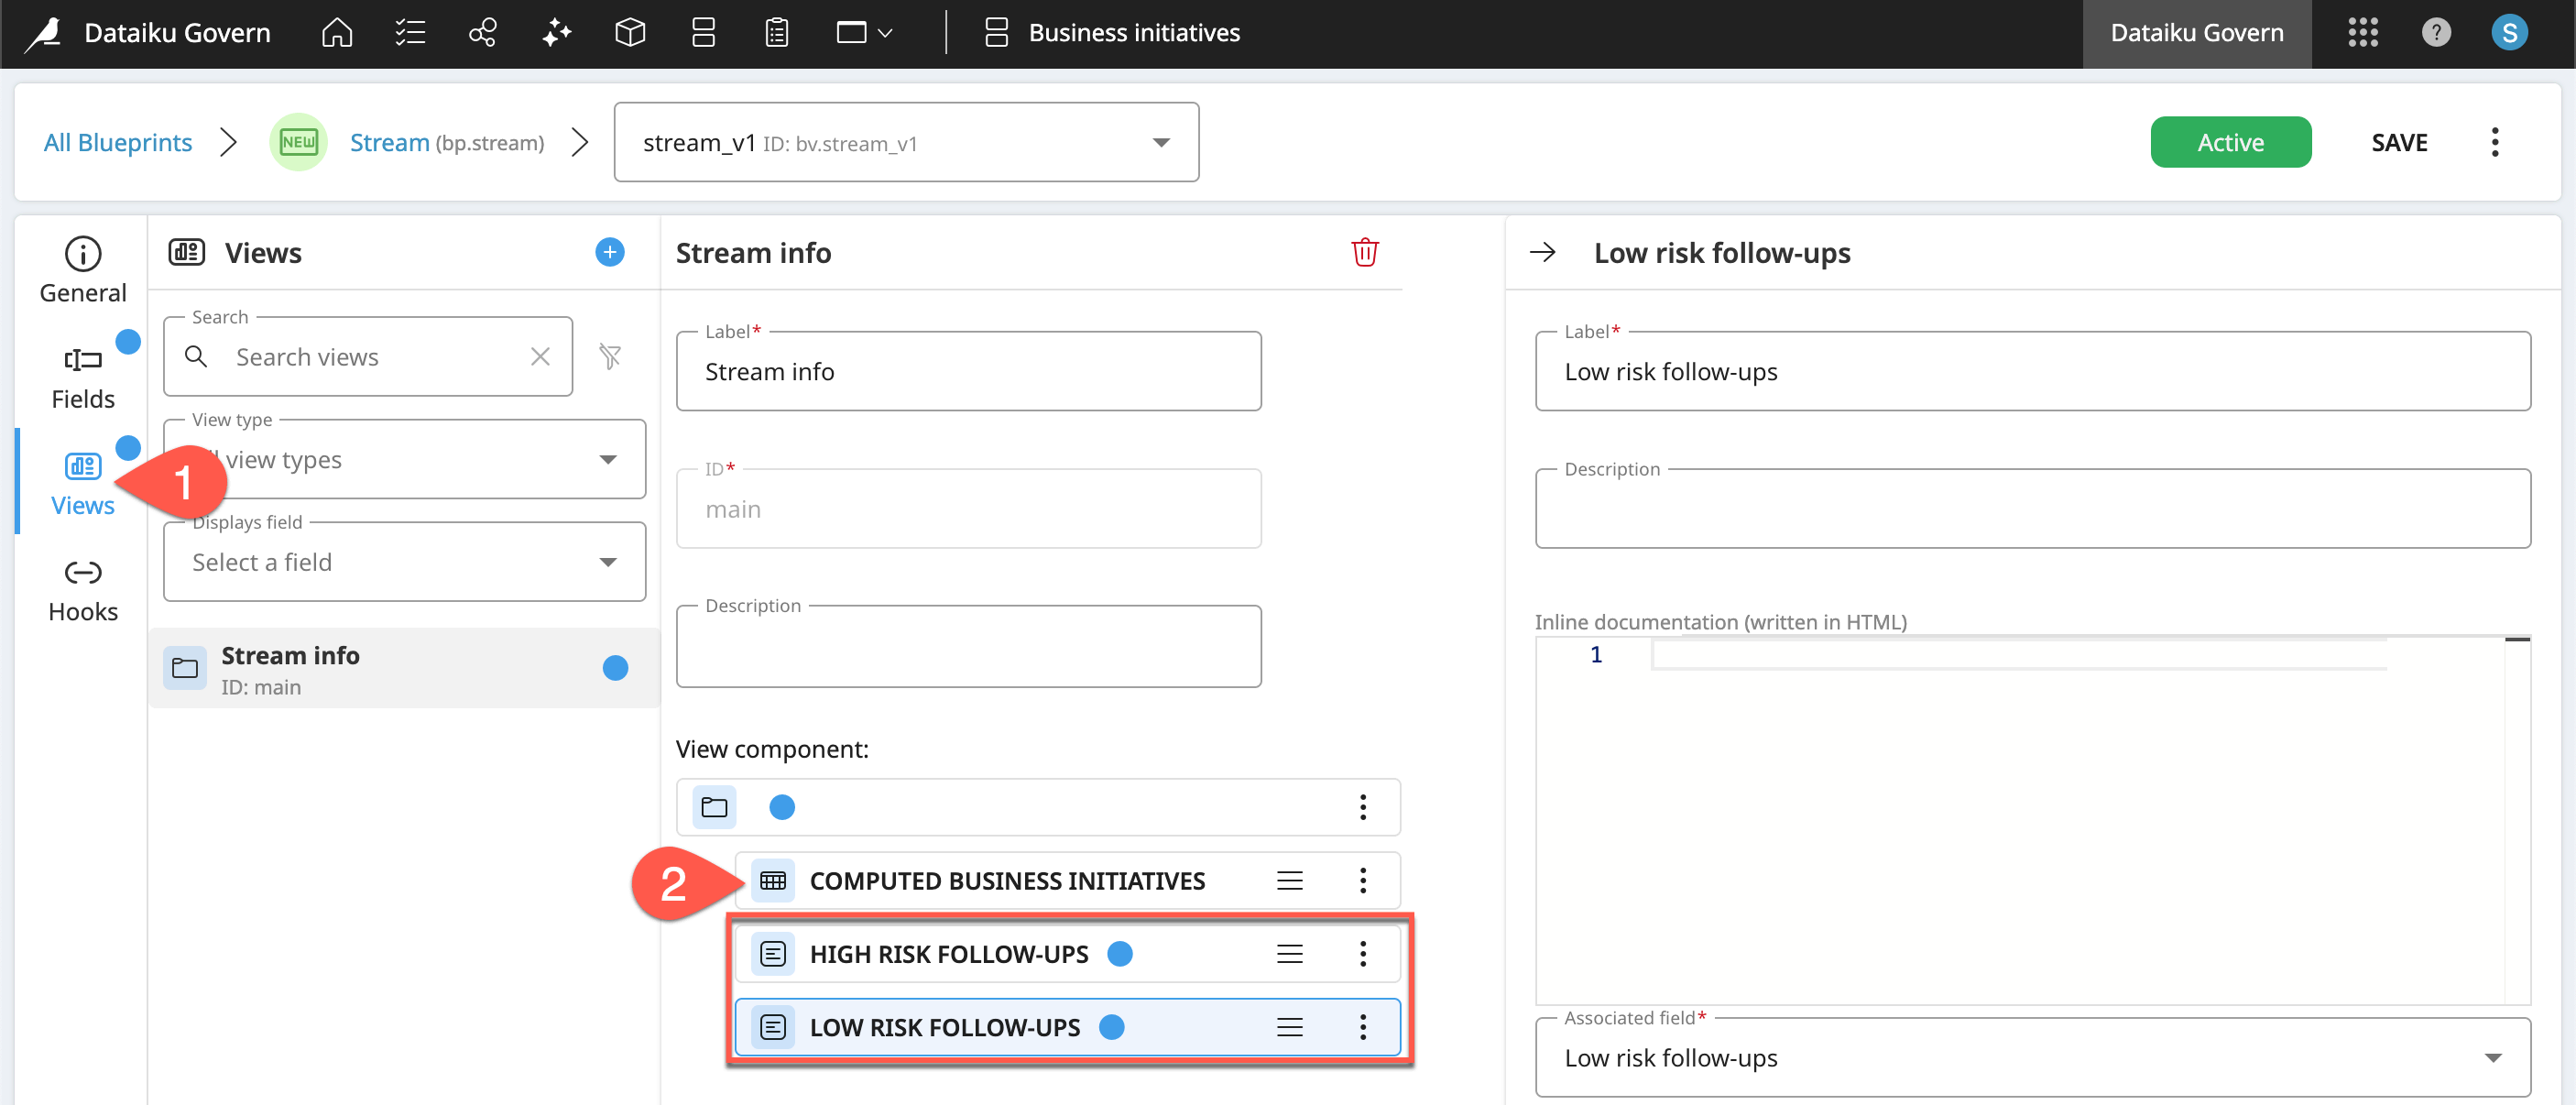Screen dimensions: 2576x1105
Task: Open the apps grid menu icon
Action: (2362, 33)
